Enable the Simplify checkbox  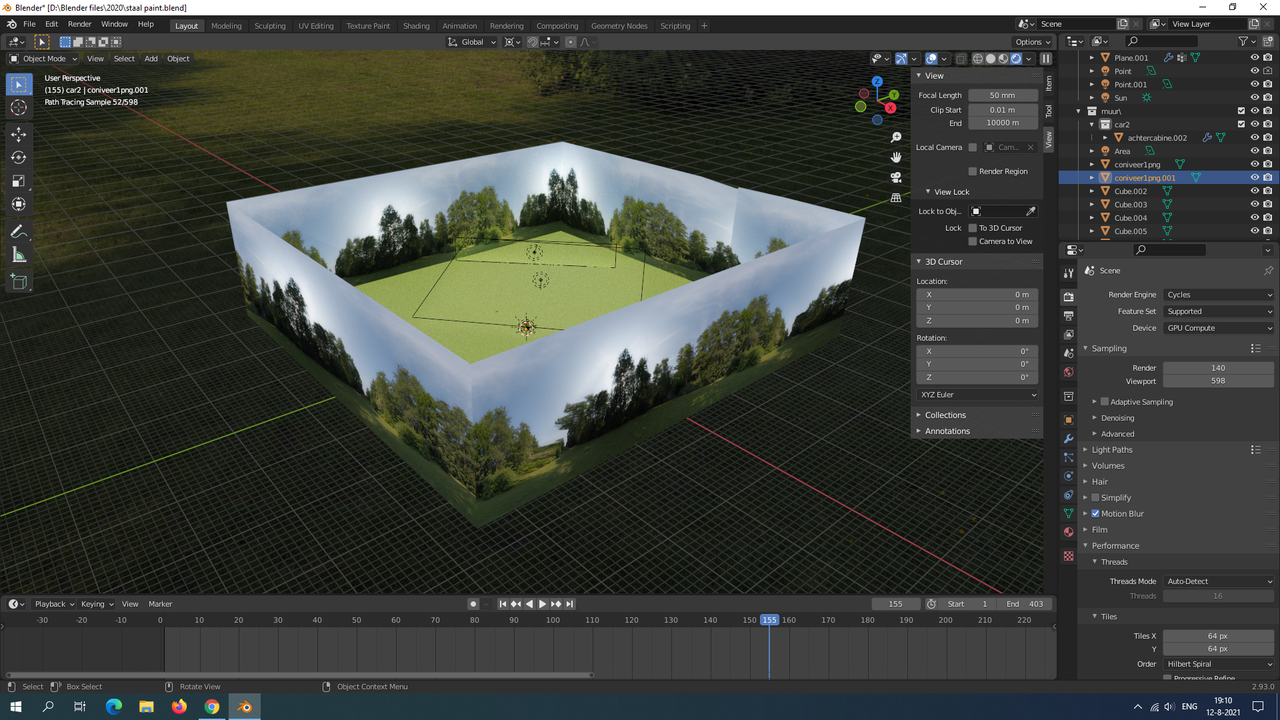[1096, 497]
